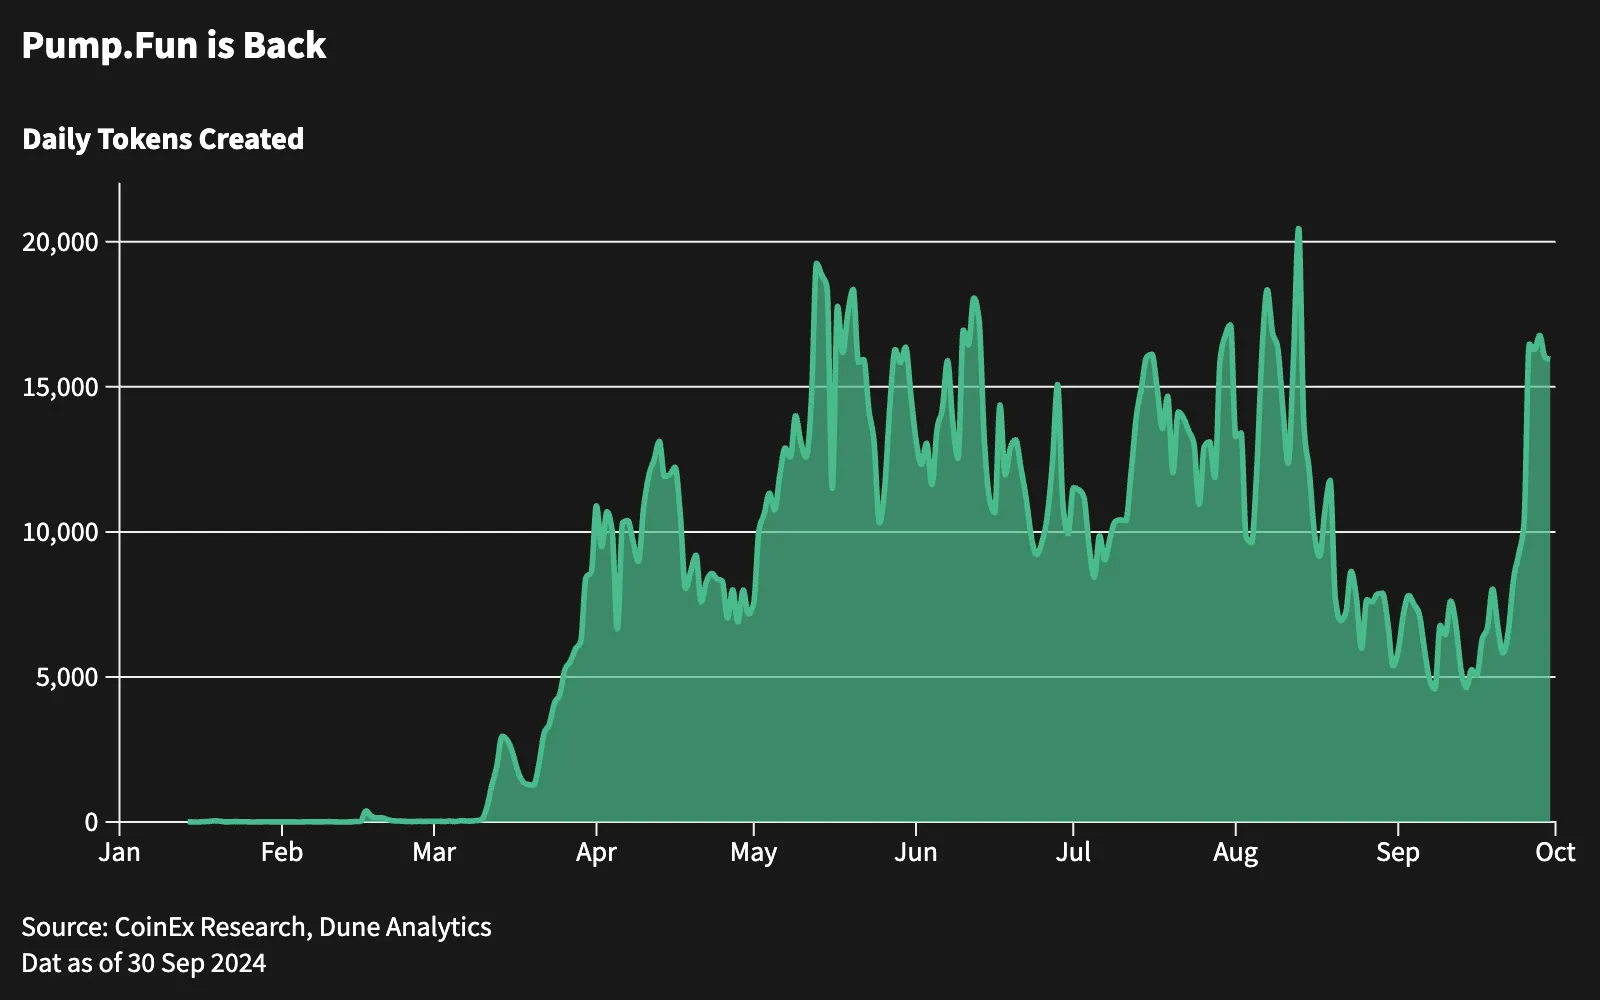Click the Dat as of 30 Sep 2024 note
Viewport: 1600px width, 1000px height.
144,963
